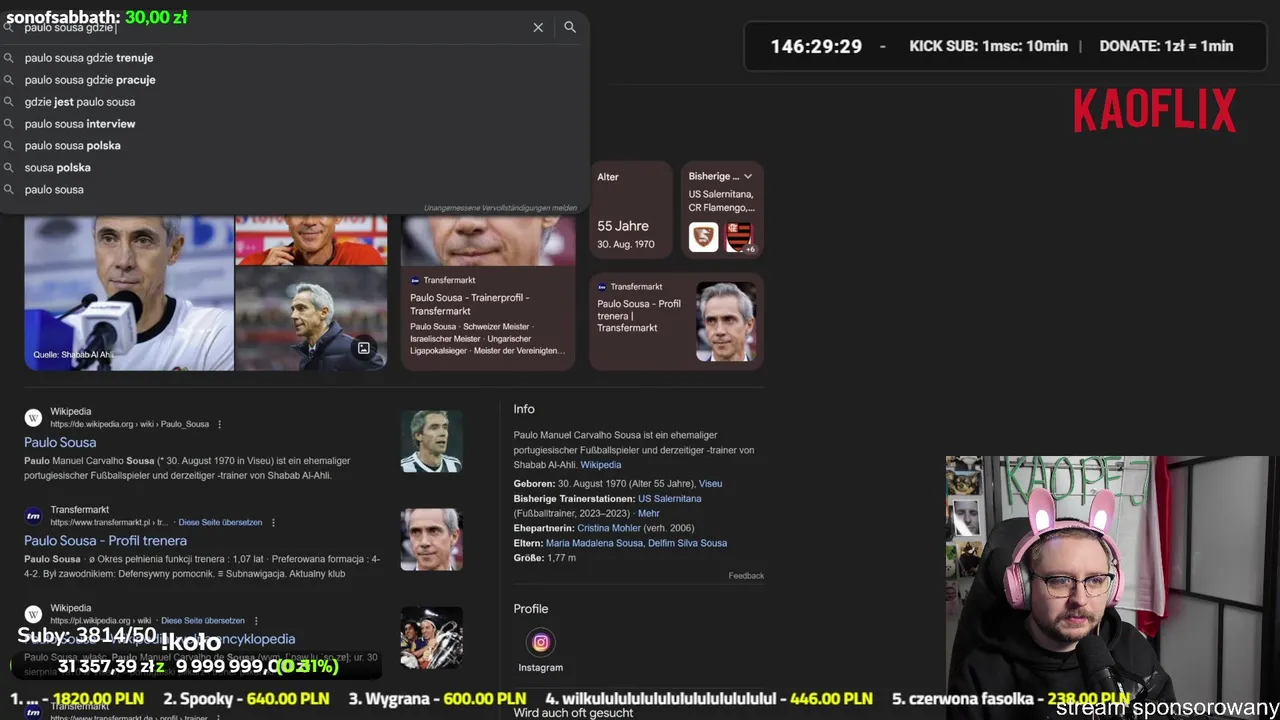Click the 'Feedback' link under Info panel
Image resolution: width=1280 pixels, height=720 pixels.
coord(746,576)
